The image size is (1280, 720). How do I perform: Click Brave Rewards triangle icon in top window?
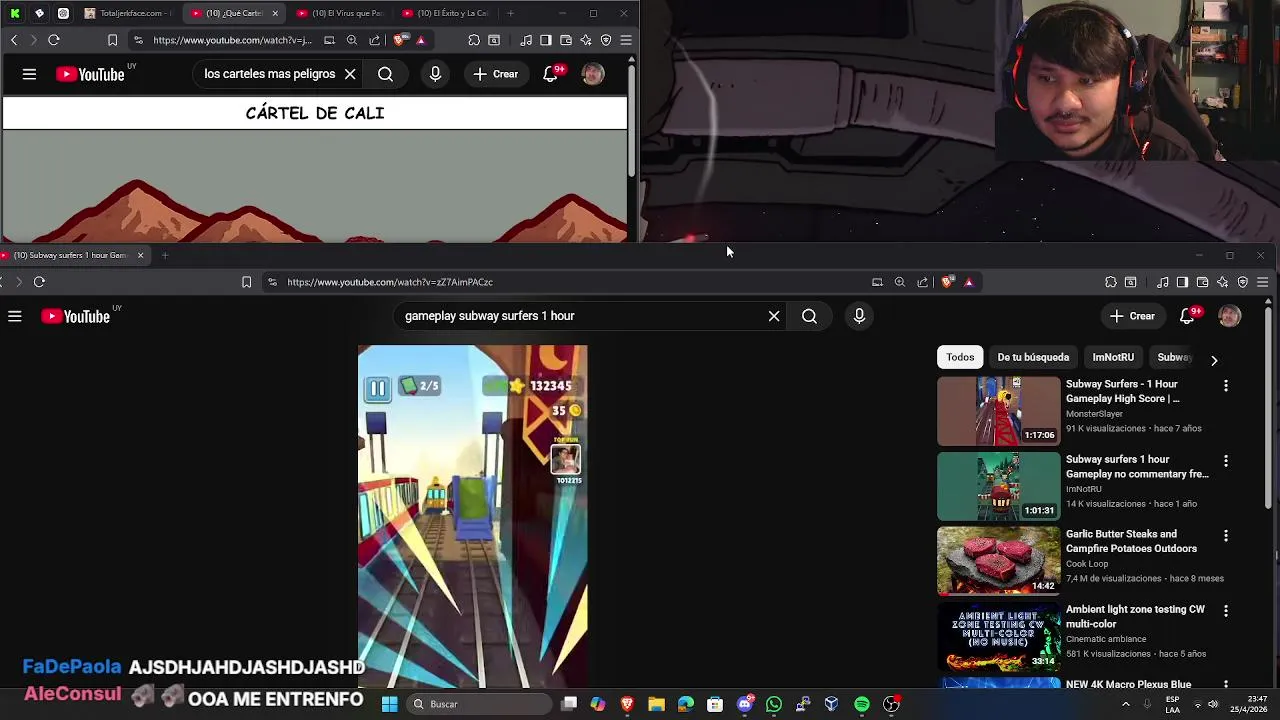pyautogui.click(x=420, y=40)
